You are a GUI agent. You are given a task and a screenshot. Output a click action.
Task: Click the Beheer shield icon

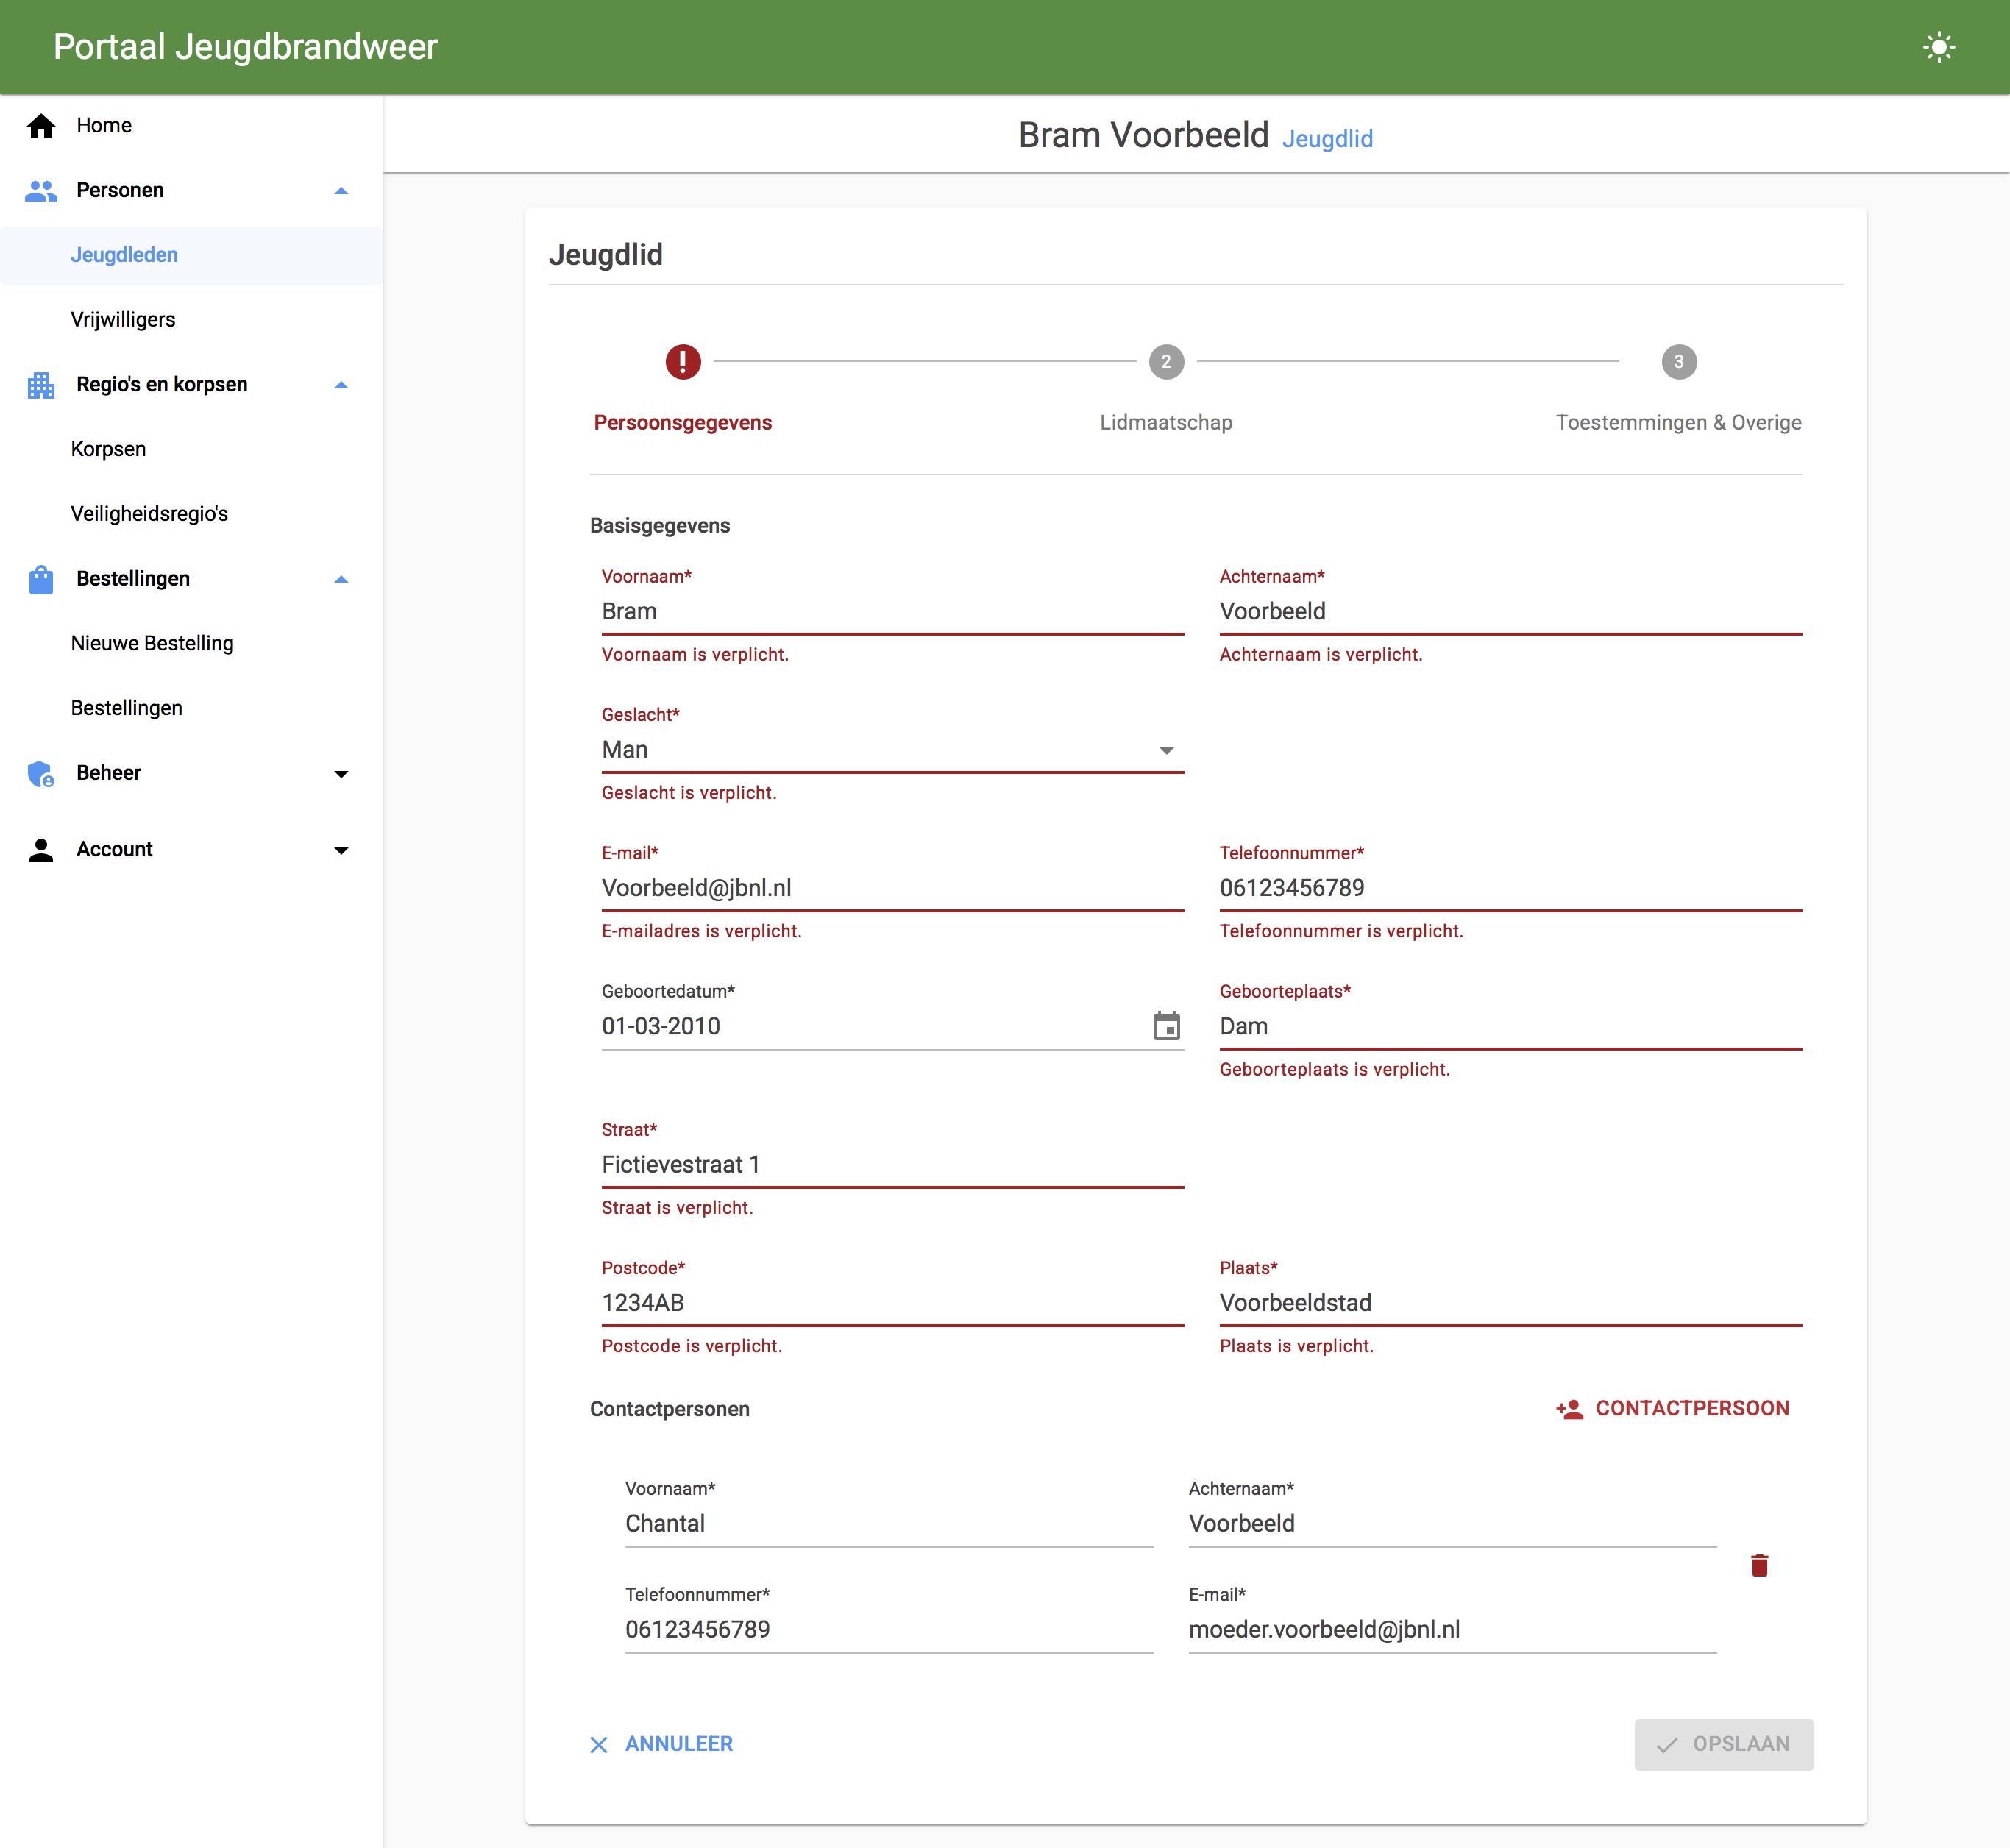[41, 773]
